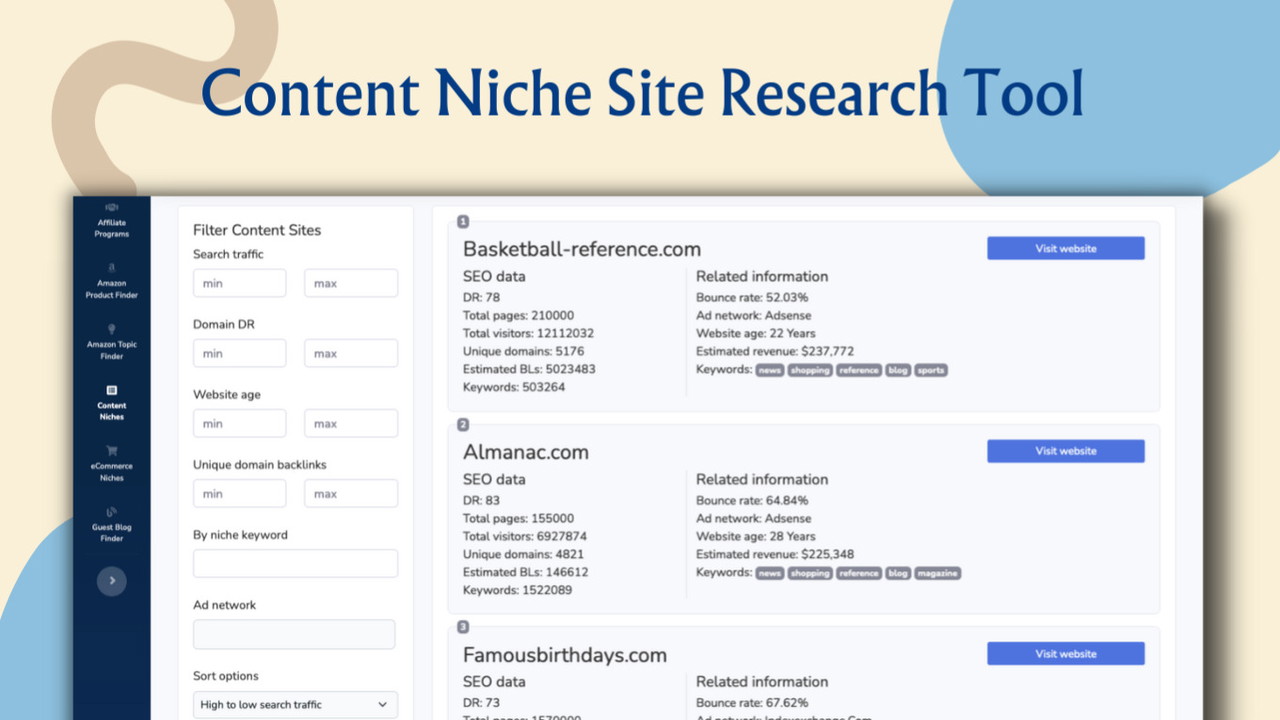Open Amazon Product Finder icon
Screen dimensions: 1280x720
[112, 268]
